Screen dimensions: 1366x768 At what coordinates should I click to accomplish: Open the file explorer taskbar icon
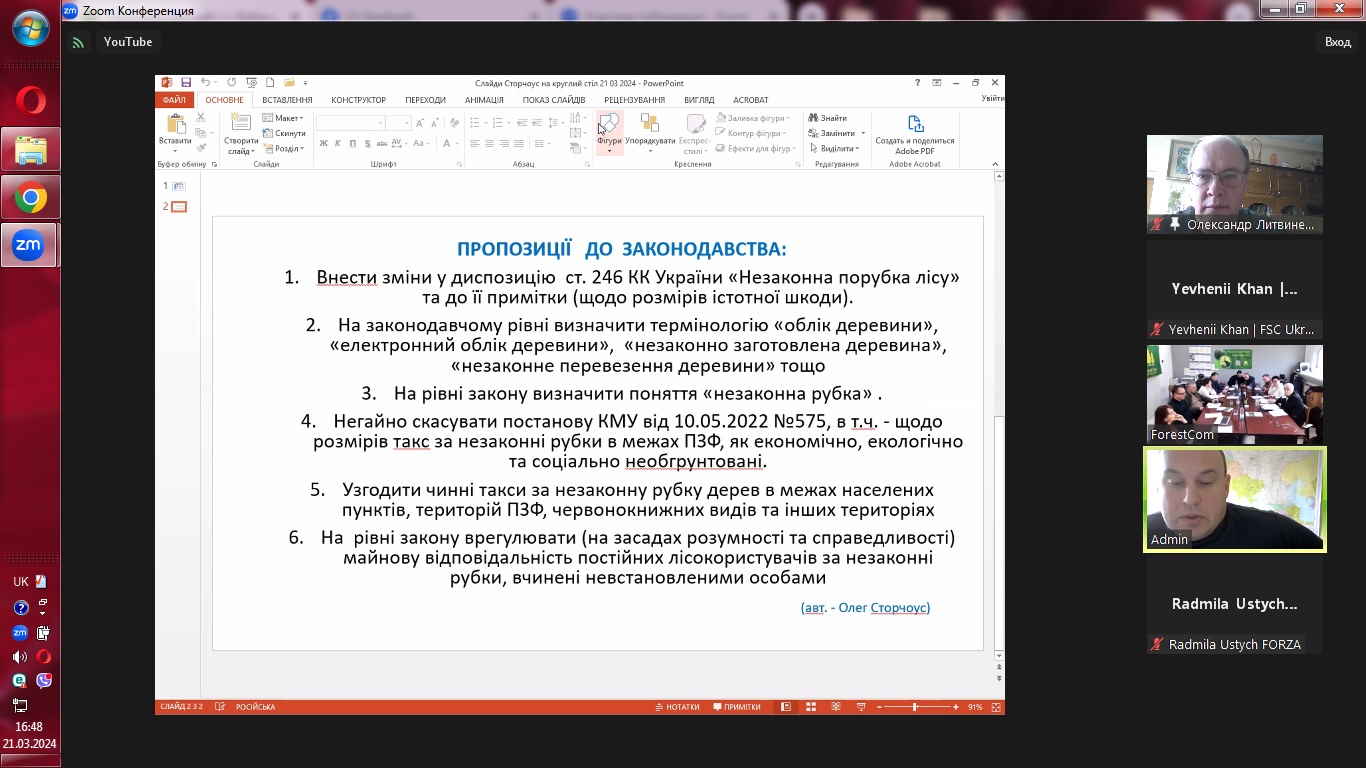(x=30, y=150)
